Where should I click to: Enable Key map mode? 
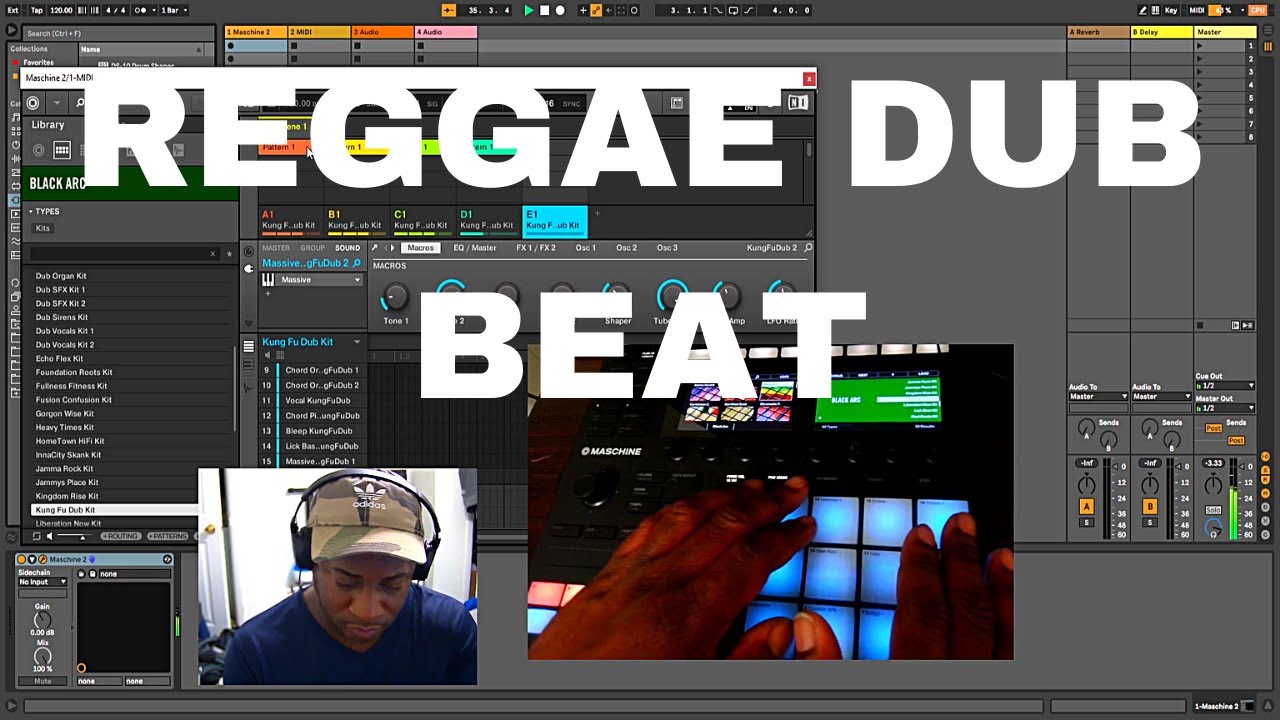(1172, 10)
